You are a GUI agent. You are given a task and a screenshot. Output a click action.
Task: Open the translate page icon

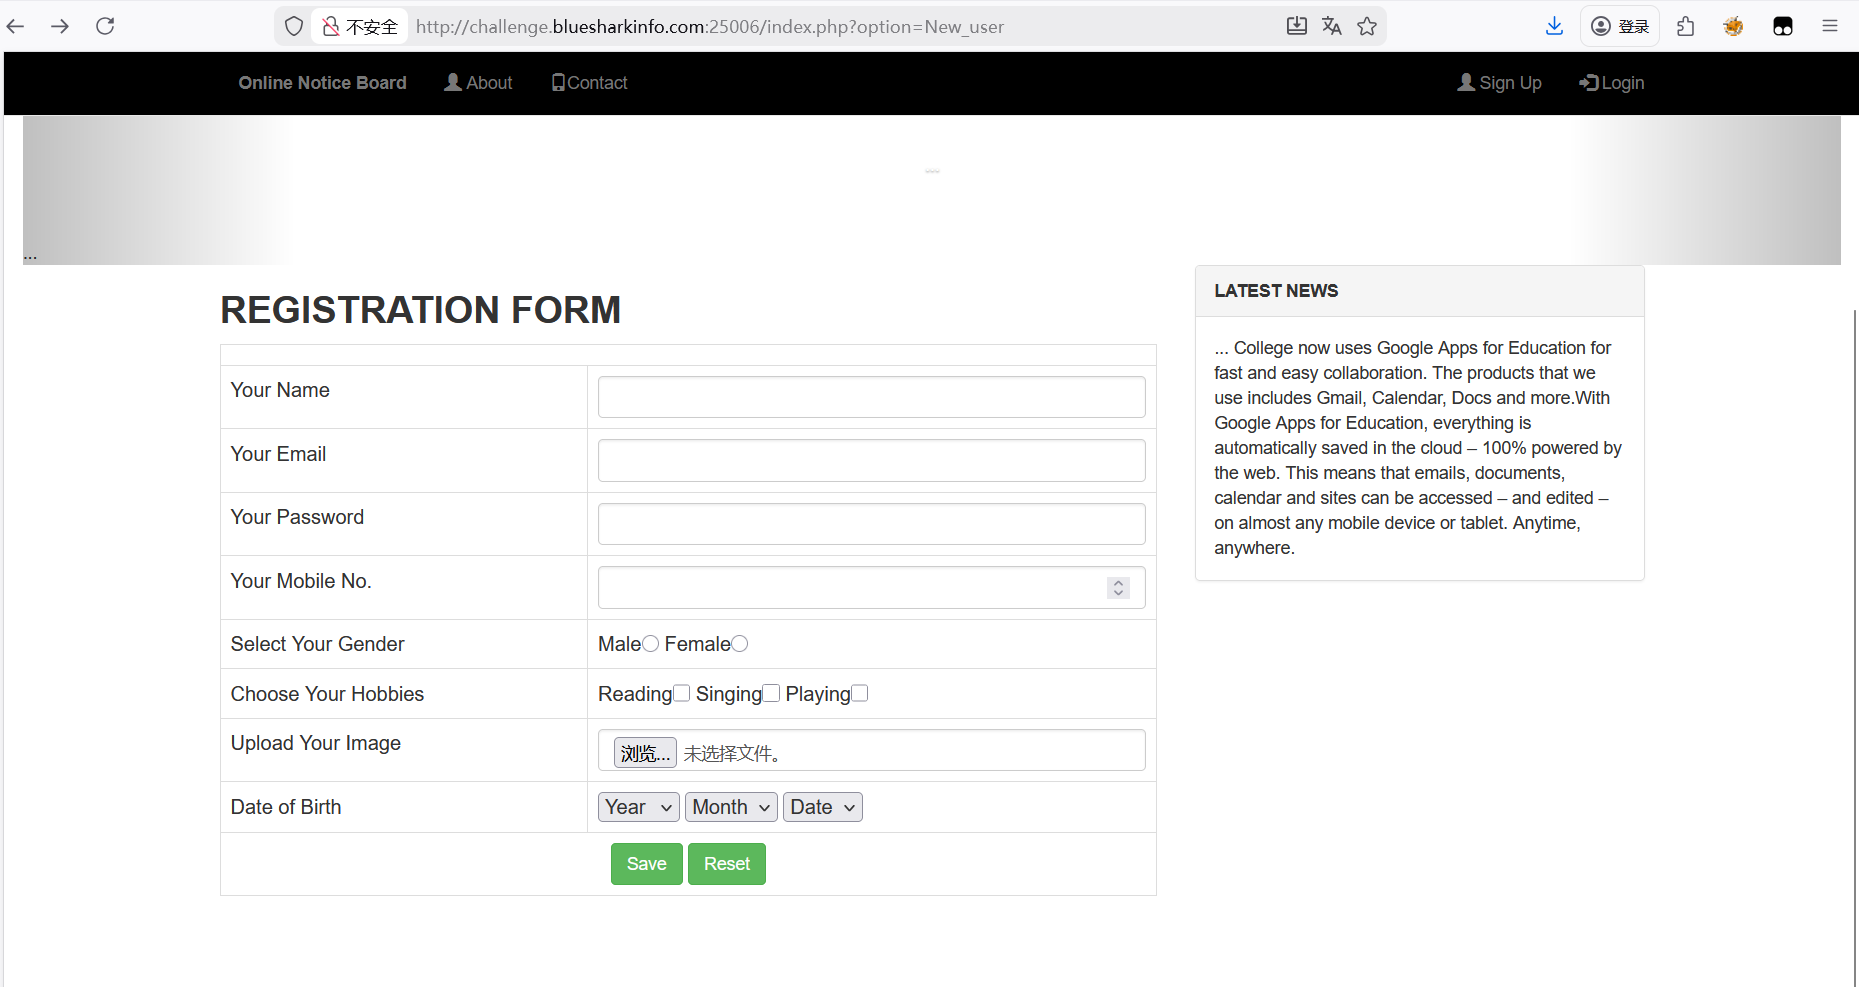click(x=1331, y=26)
